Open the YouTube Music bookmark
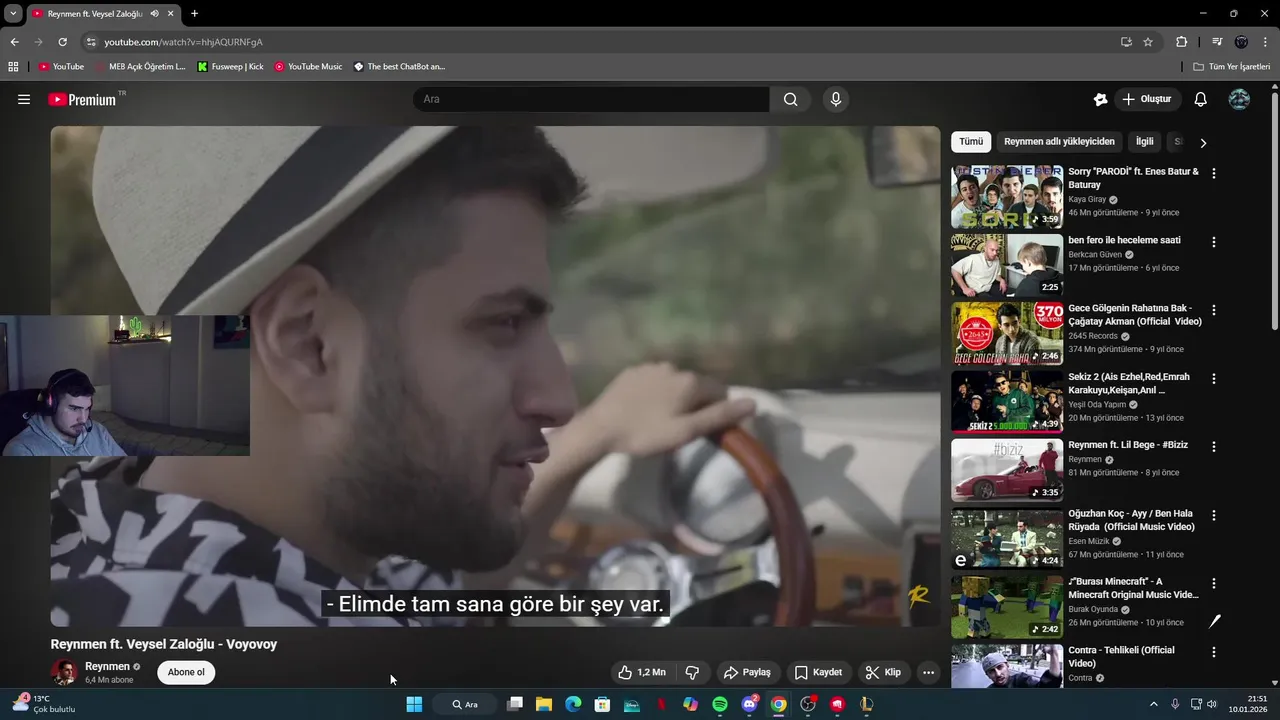 (308, 67)
